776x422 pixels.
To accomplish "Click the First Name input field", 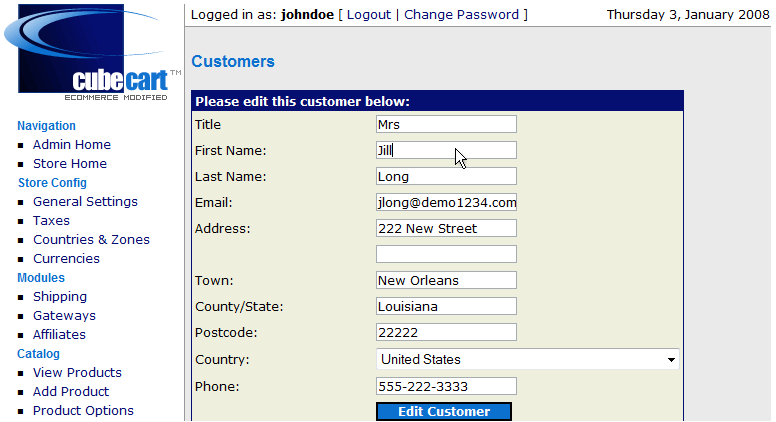I will click(x=446, y=150).
